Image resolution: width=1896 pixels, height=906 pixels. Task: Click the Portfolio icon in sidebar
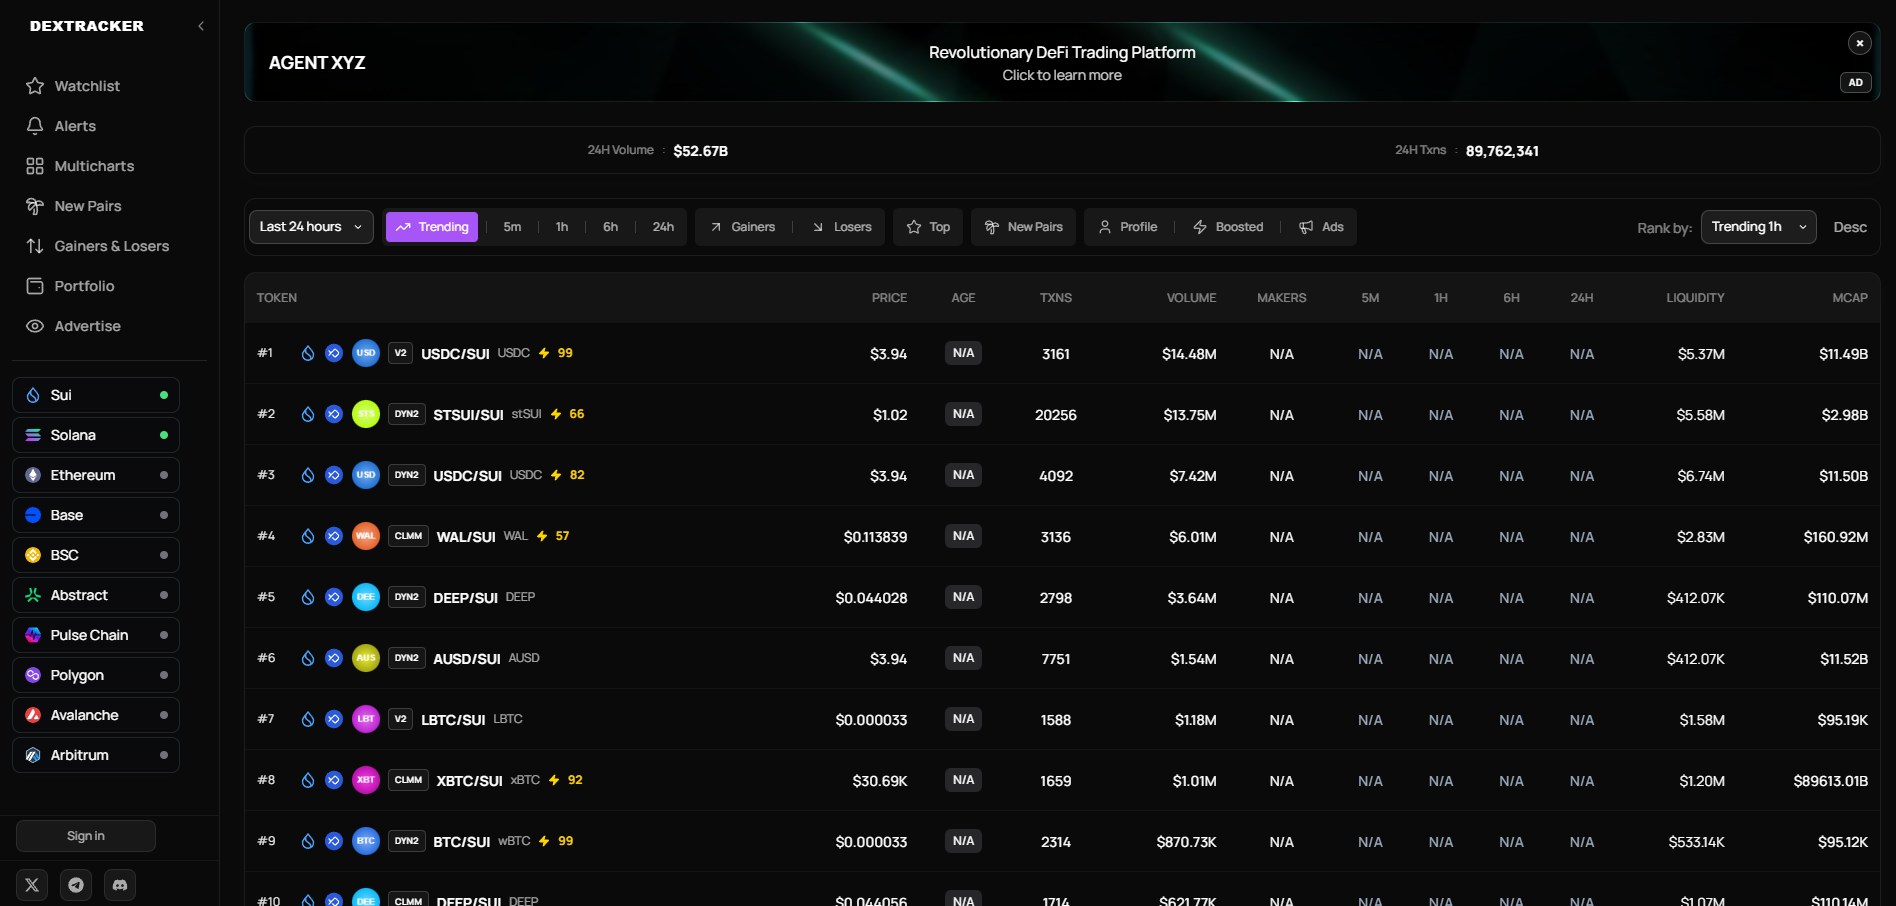click(35, 286)
